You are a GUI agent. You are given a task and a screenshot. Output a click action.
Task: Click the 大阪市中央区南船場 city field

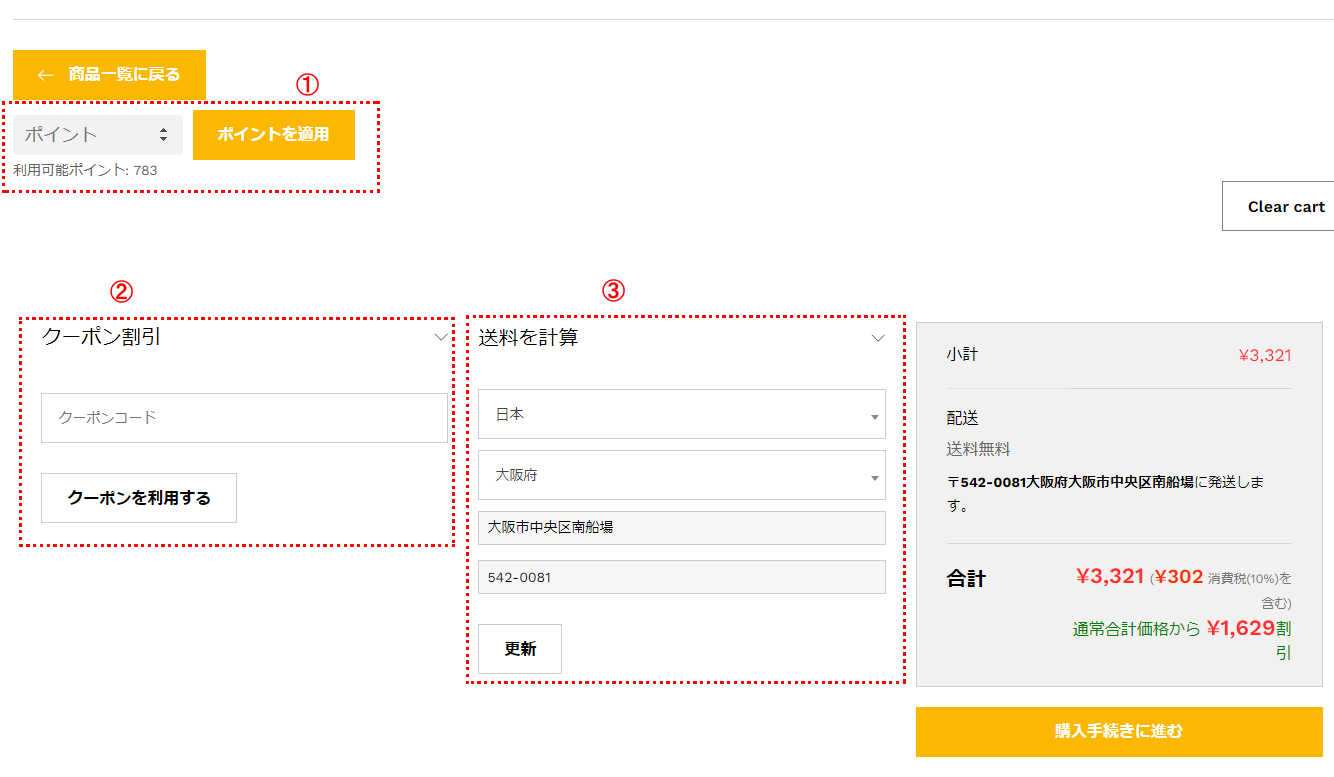pyautogui.click(x=681, y=527)
